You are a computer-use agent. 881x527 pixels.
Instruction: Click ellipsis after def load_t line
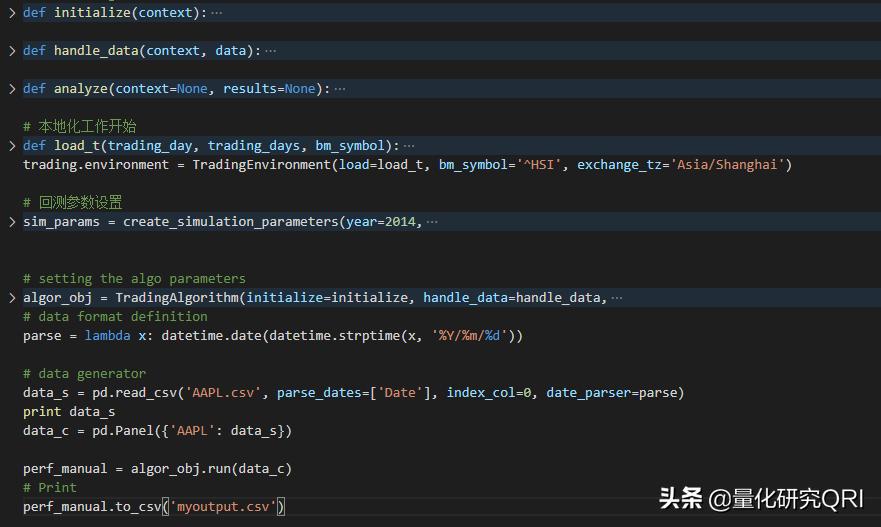click(x=409, y=146)
